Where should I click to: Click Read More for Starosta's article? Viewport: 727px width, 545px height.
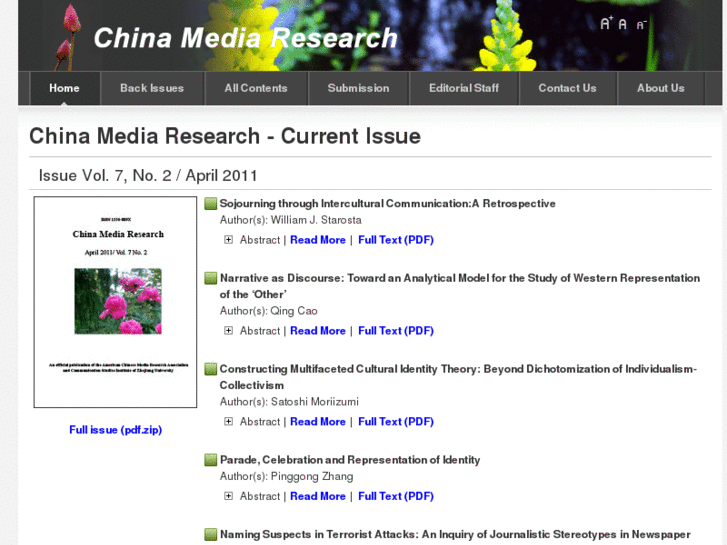click(318, 240)
